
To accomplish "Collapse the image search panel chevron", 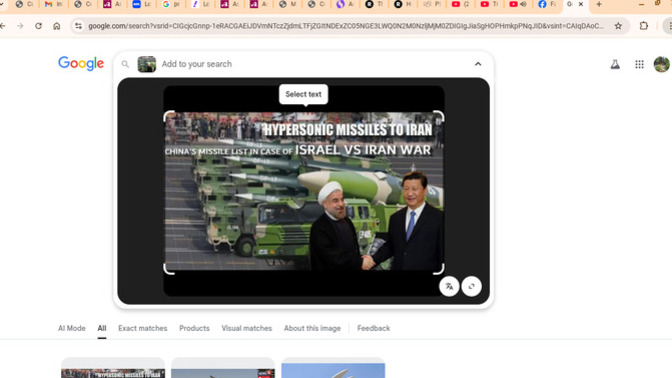I will click(478, 64).
